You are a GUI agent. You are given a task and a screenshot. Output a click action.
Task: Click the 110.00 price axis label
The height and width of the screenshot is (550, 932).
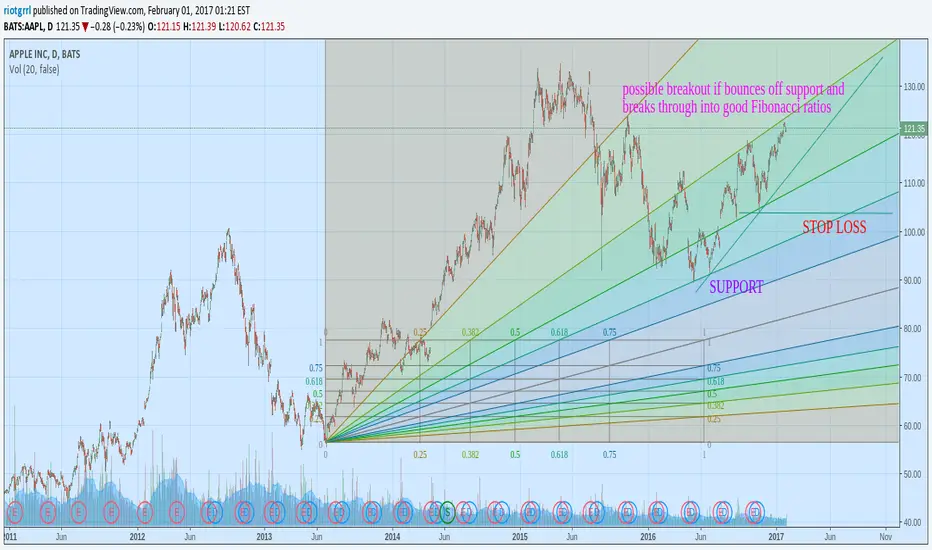pos(914,183)
